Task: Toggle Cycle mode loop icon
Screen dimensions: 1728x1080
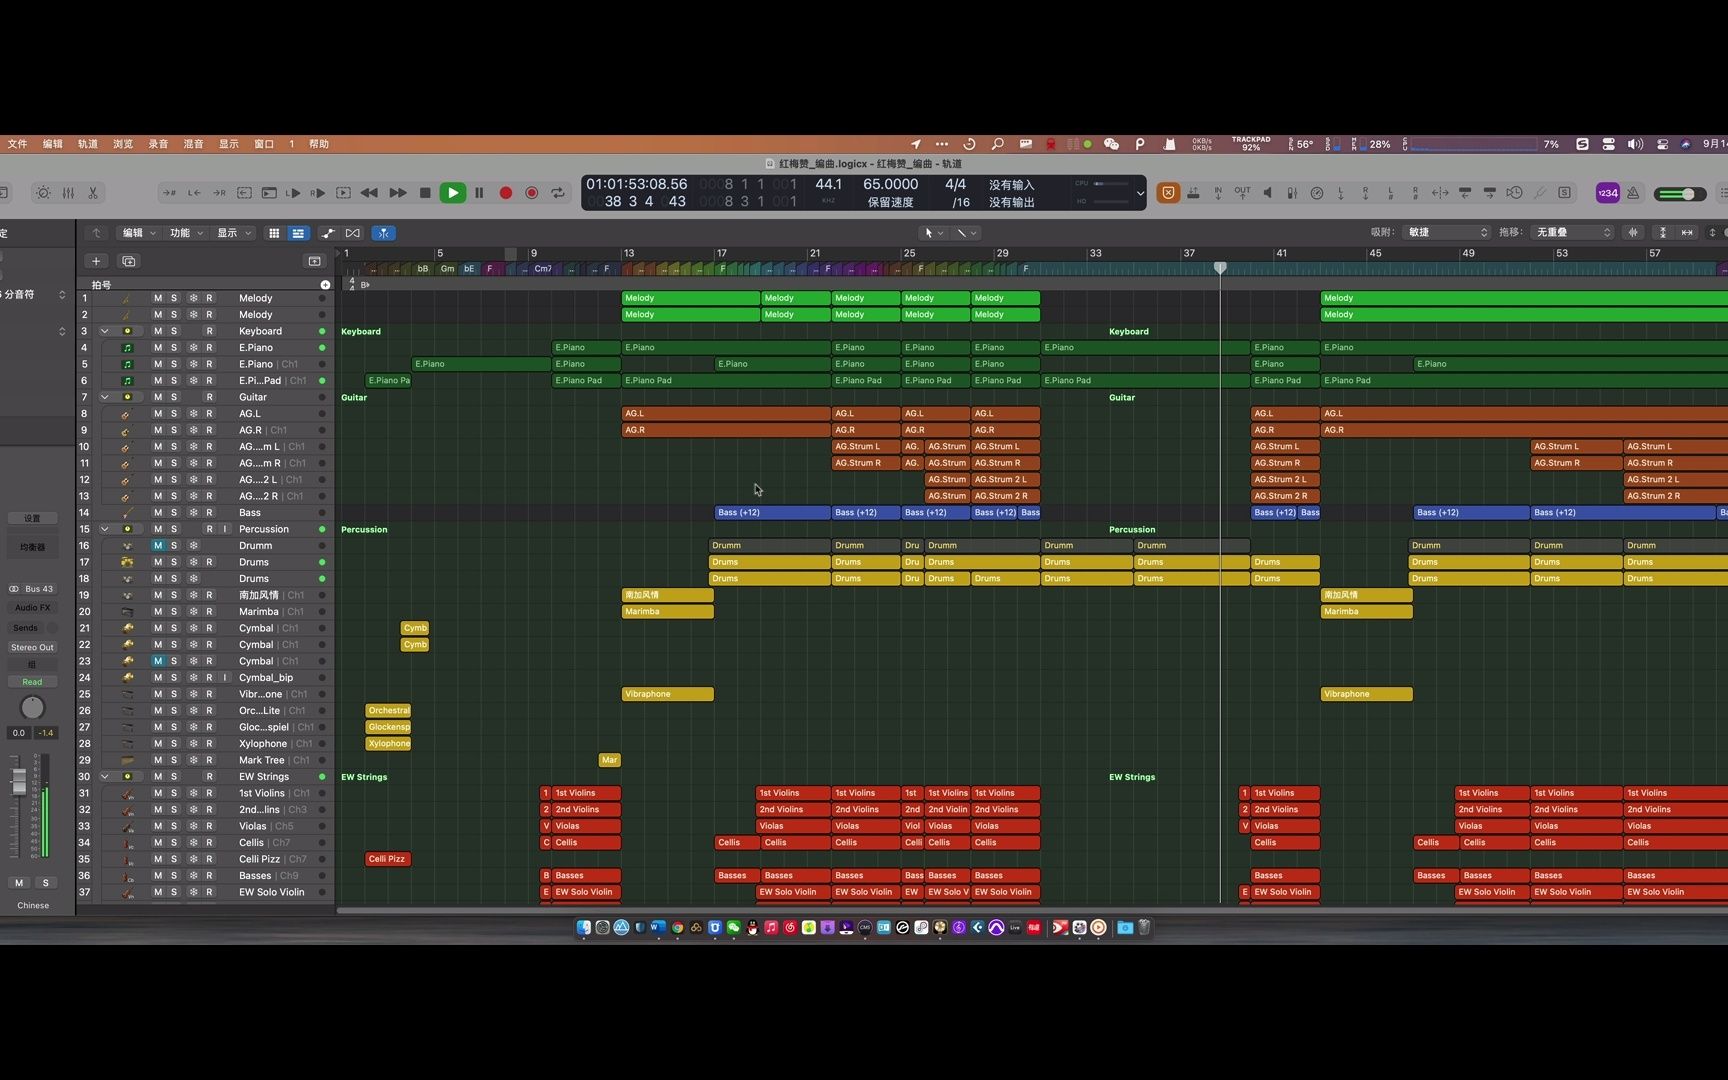Action: click(558, 193)
